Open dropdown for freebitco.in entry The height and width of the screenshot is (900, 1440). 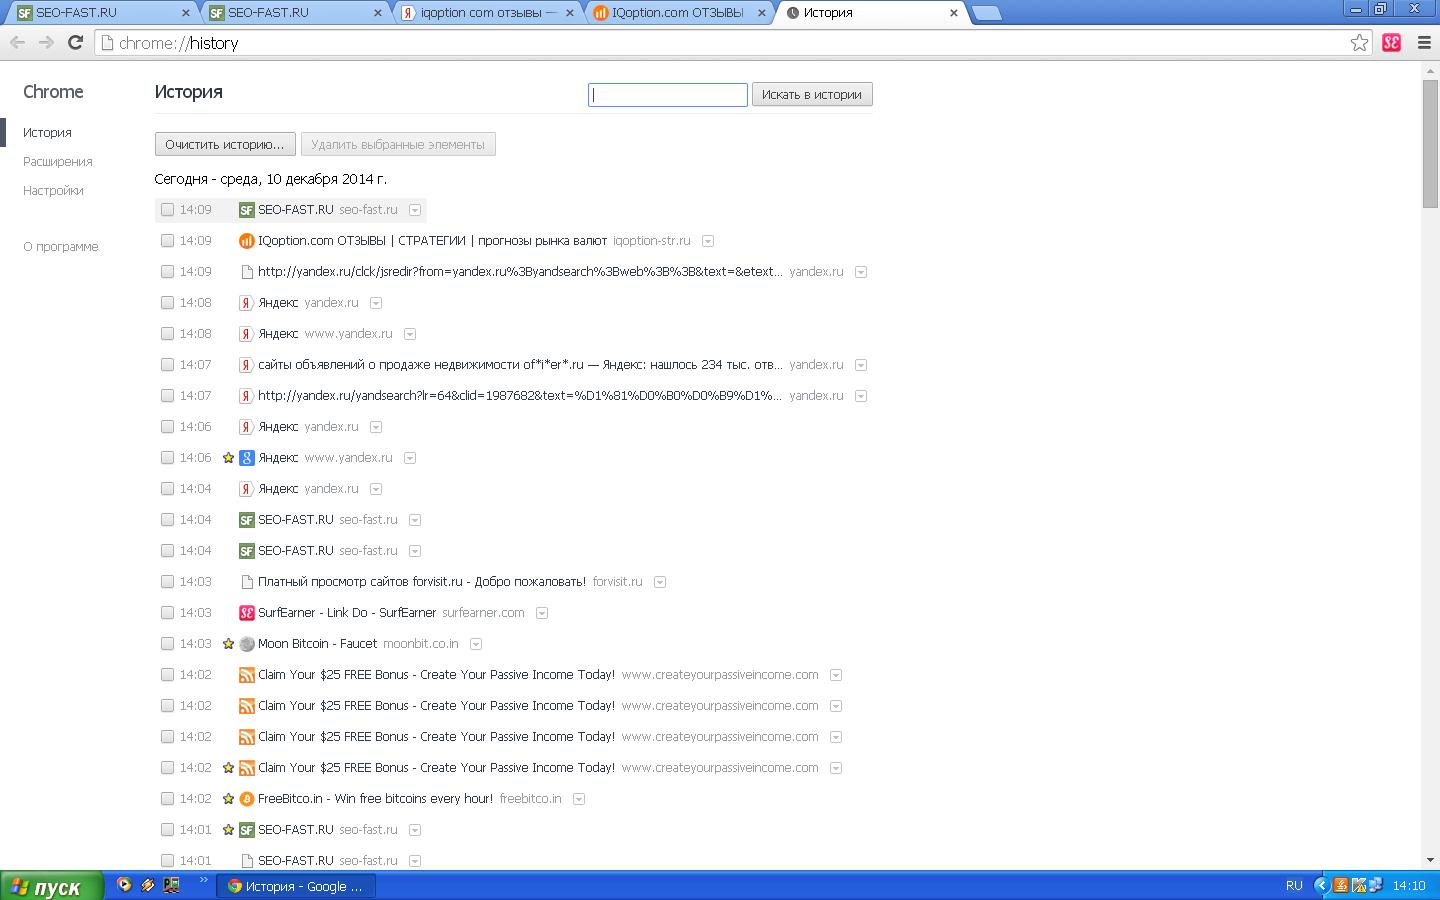579,799
